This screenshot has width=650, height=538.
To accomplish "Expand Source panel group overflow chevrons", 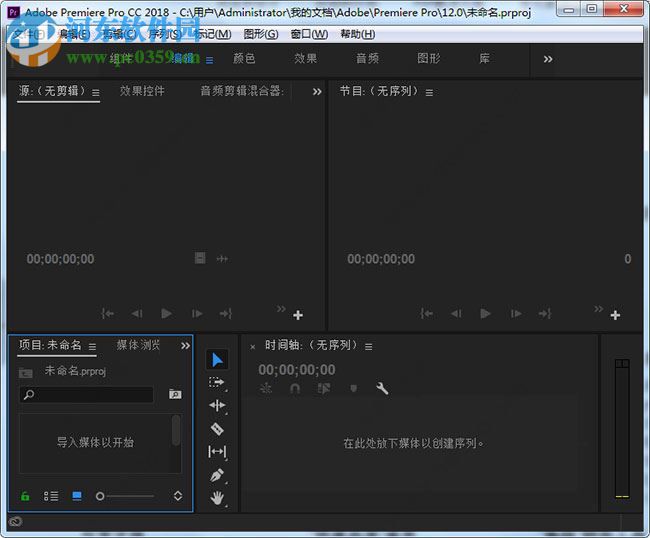I will pos(317,92).
